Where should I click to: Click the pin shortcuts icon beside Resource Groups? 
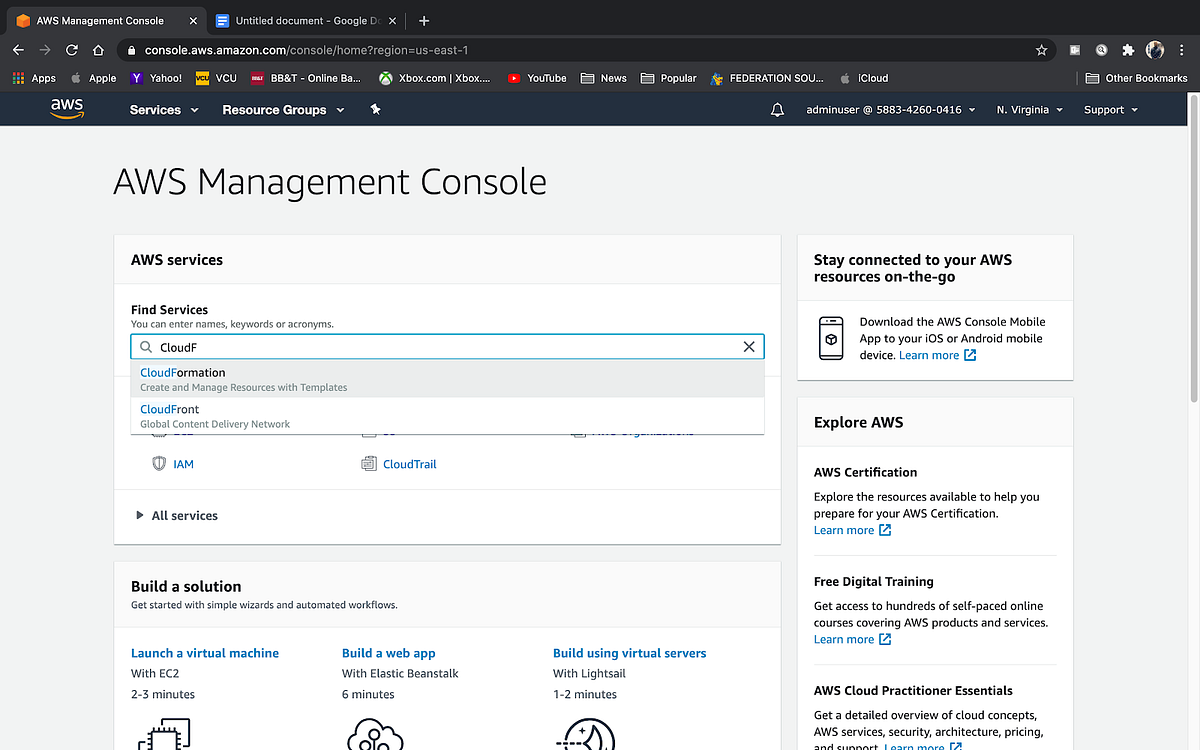click(375, 110)
